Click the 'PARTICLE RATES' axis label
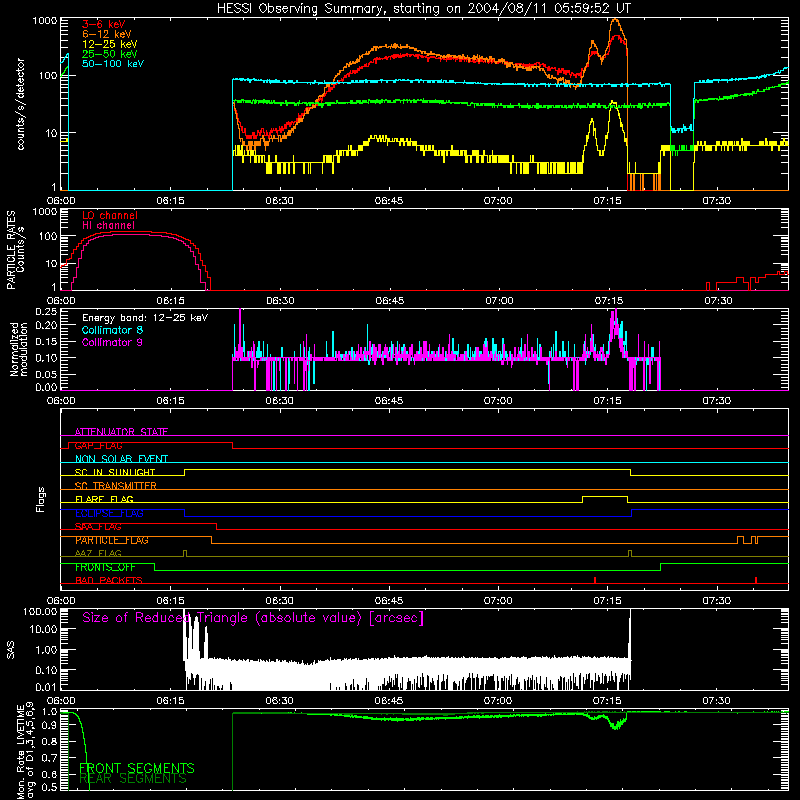Screen dimensions: 800x800 11,250
